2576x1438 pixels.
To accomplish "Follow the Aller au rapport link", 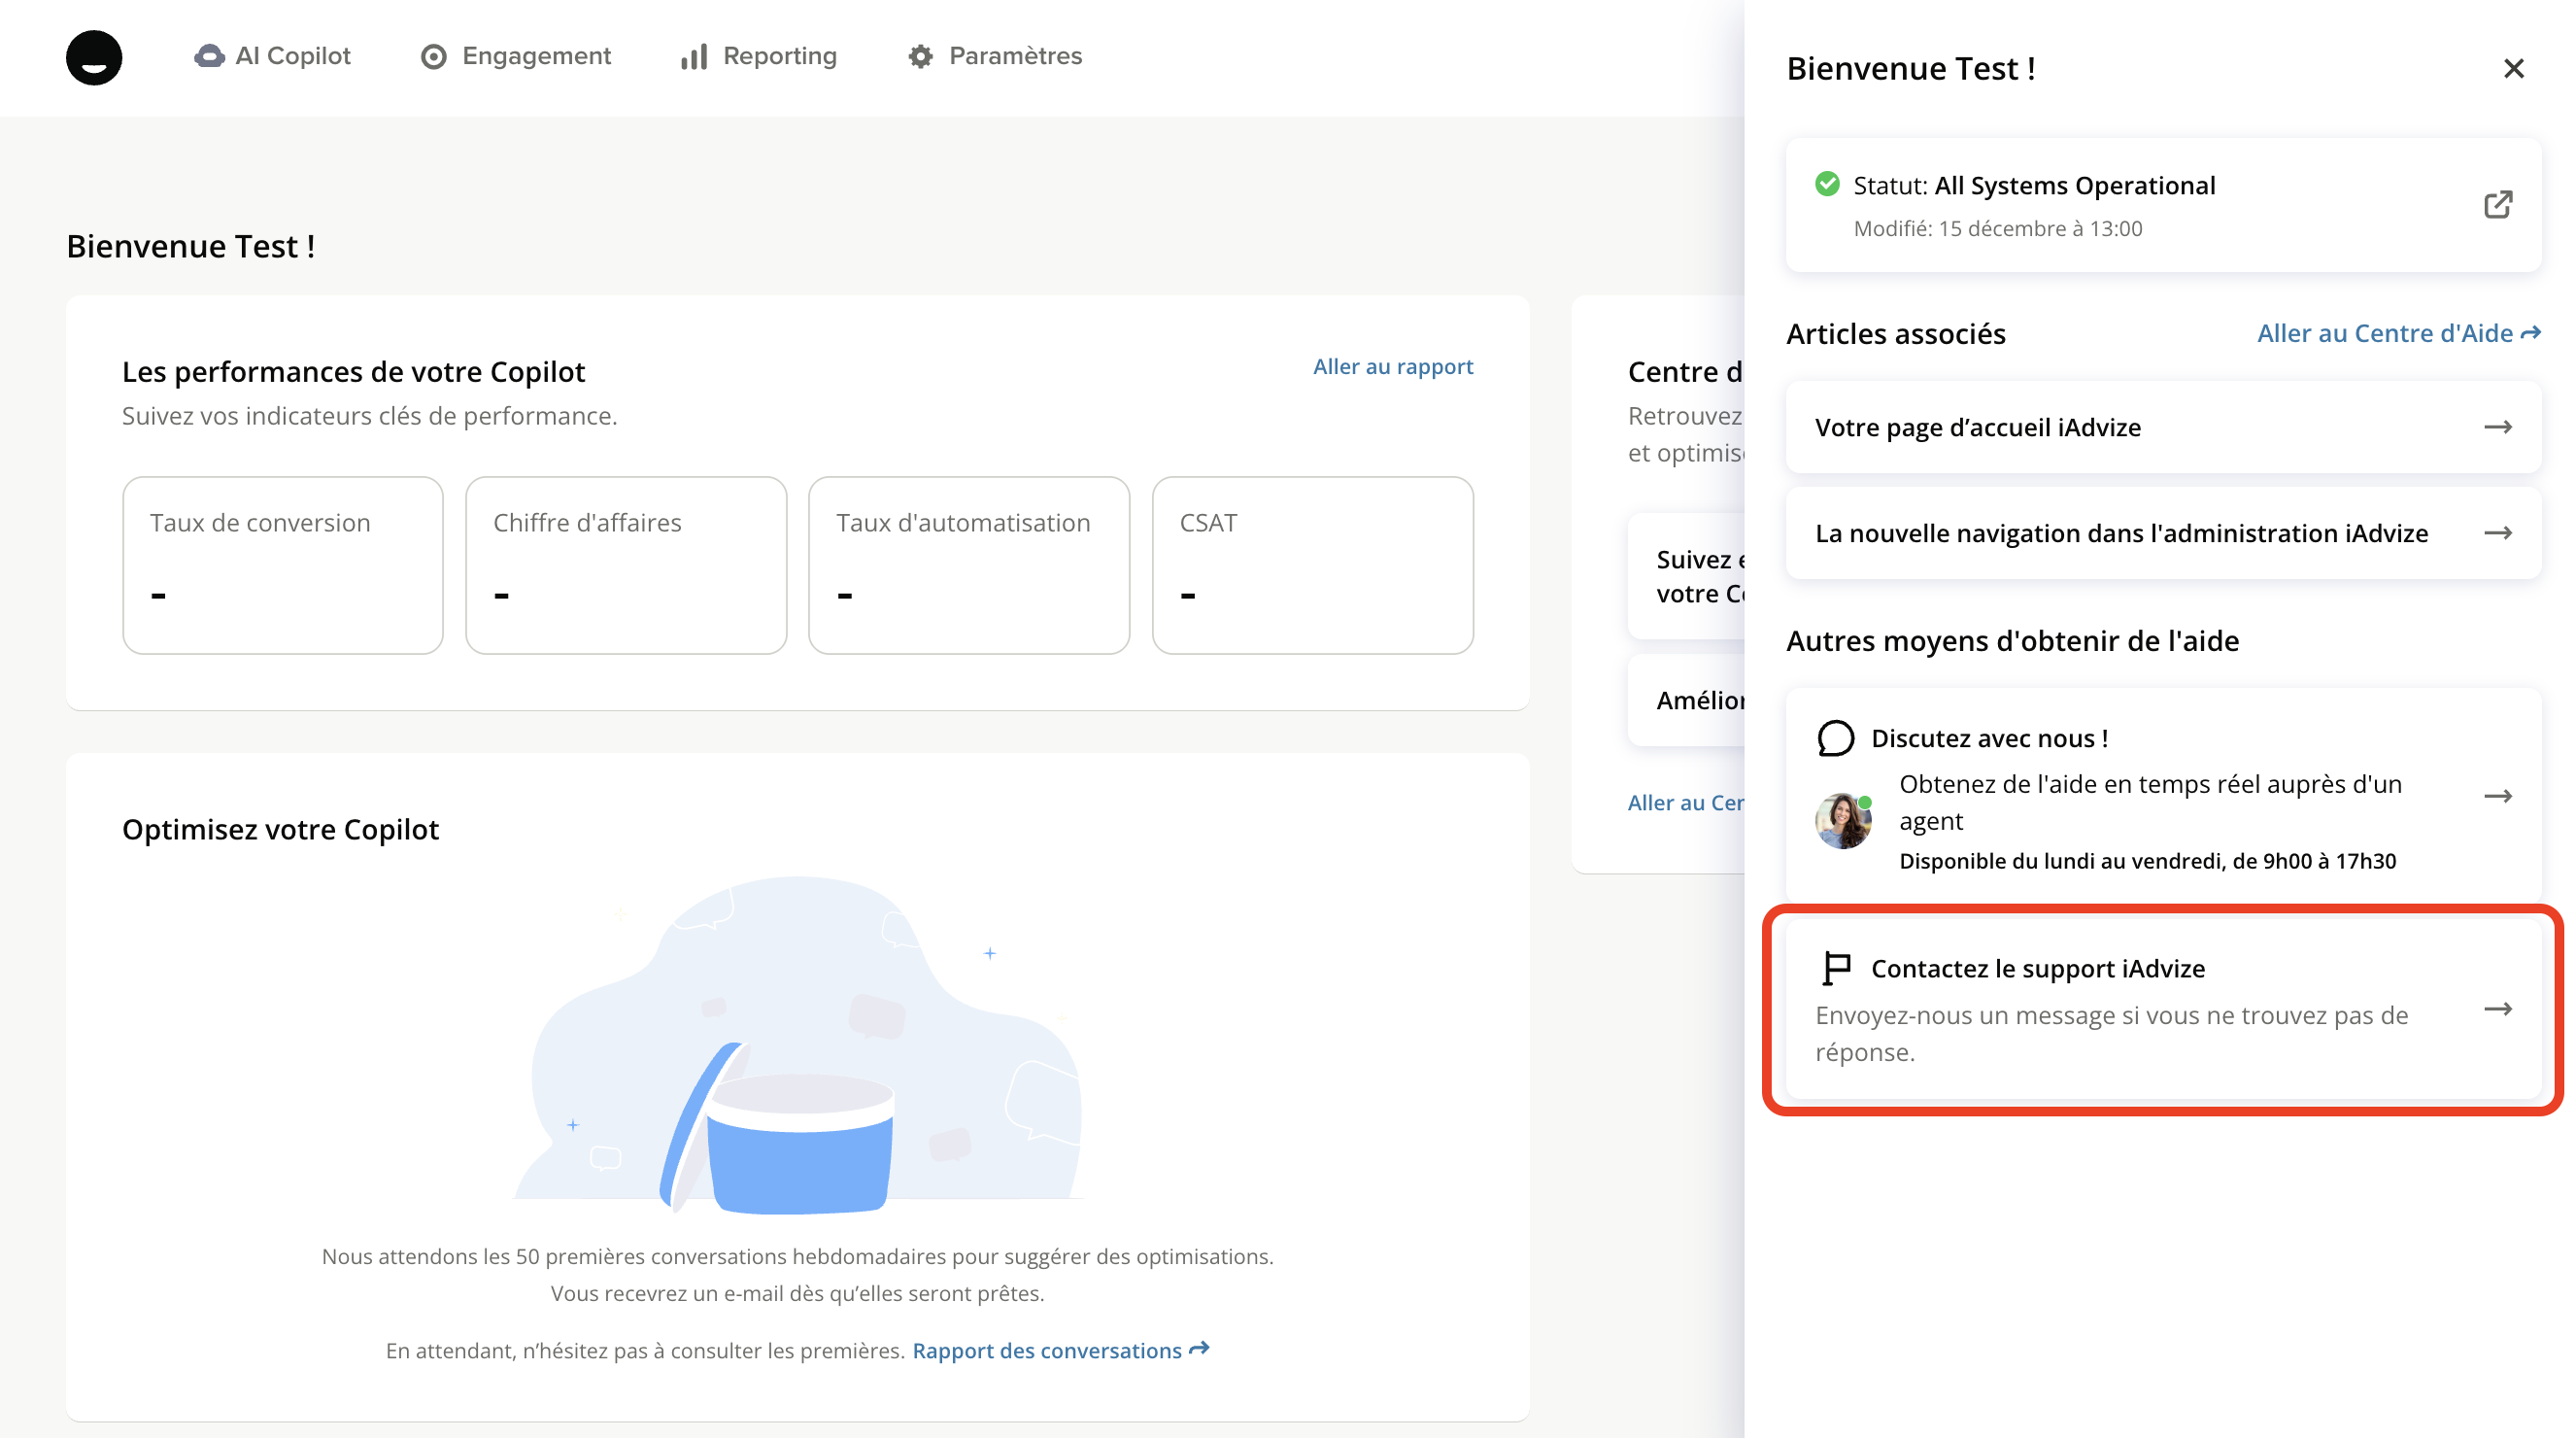I will tap(1392, 367).
